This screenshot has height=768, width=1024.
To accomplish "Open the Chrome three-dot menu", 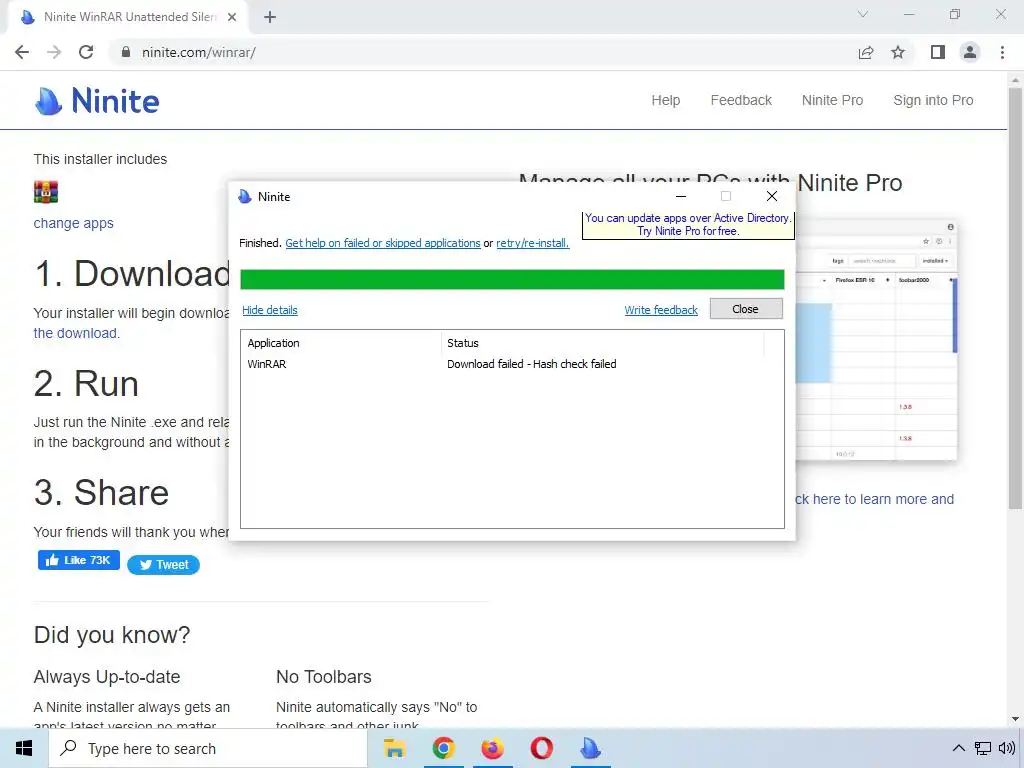I will pyautogui.click(x=1002, y=52).
